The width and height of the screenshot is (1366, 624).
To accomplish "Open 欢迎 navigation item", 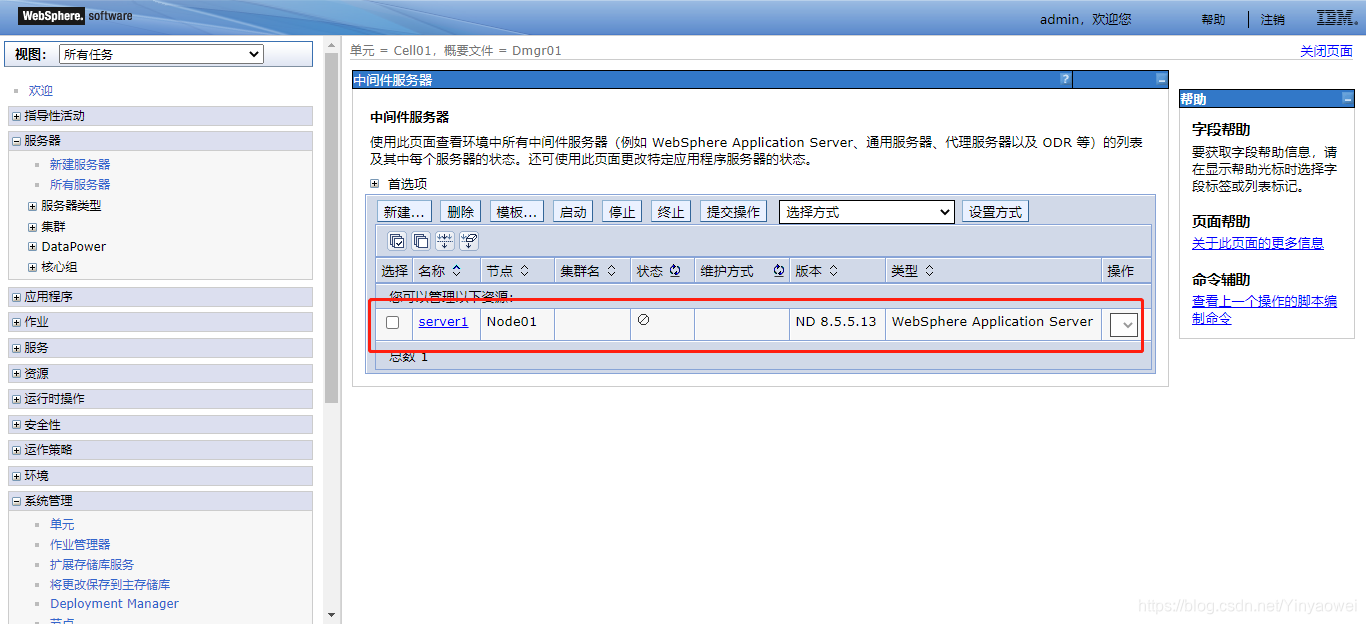I will click(41, 91).
